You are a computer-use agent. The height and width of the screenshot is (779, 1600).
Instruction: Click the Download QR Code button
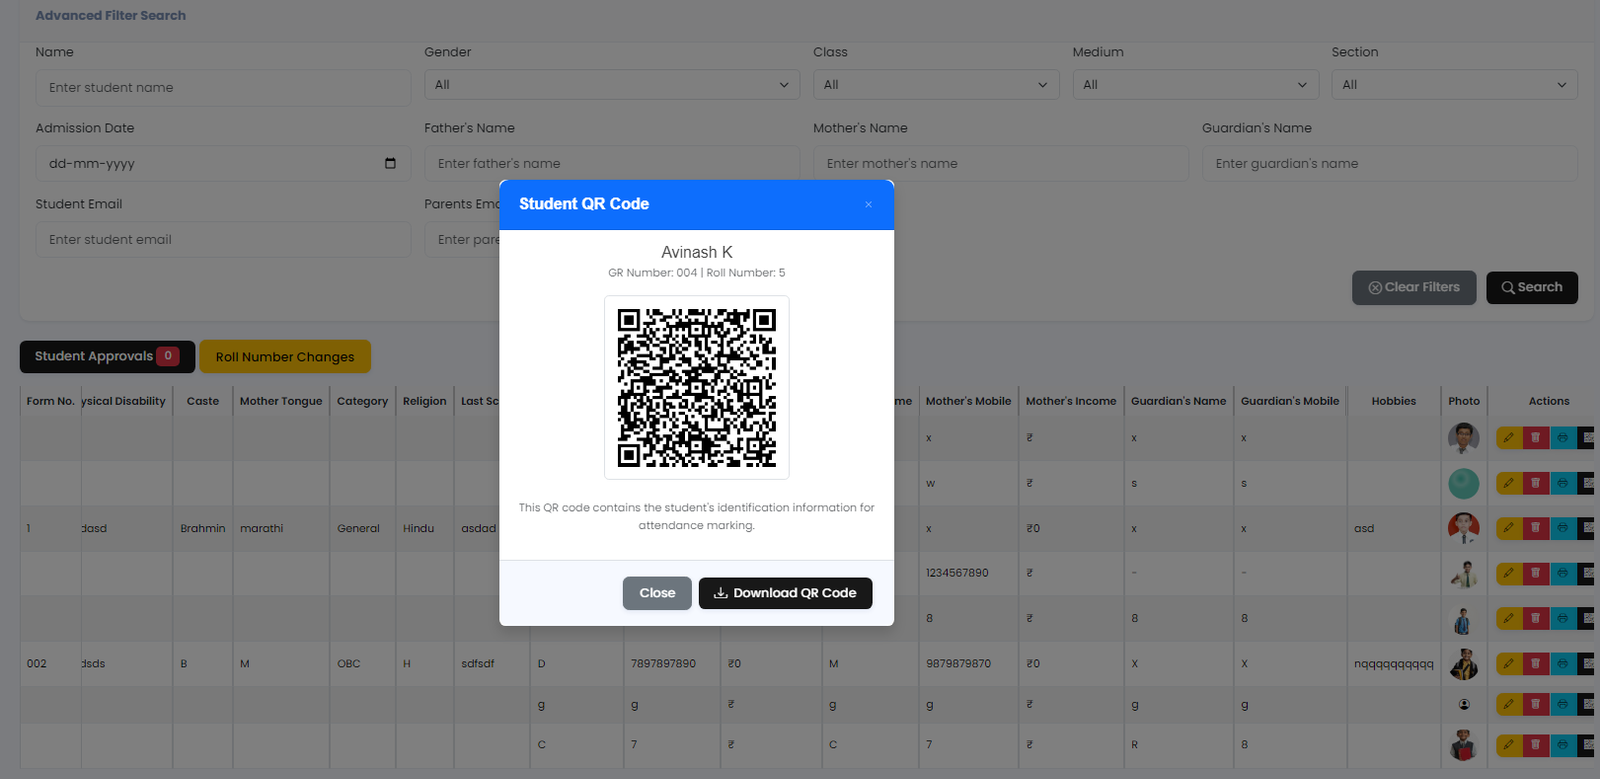pyautogui.click(x=785, y=593)
